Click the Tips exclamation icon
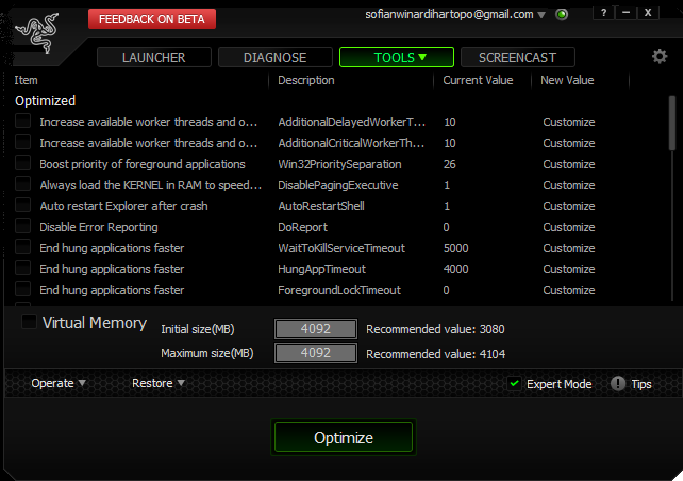Image resolution: width=683 pixels, height=481 pixels. coord(618,383)
